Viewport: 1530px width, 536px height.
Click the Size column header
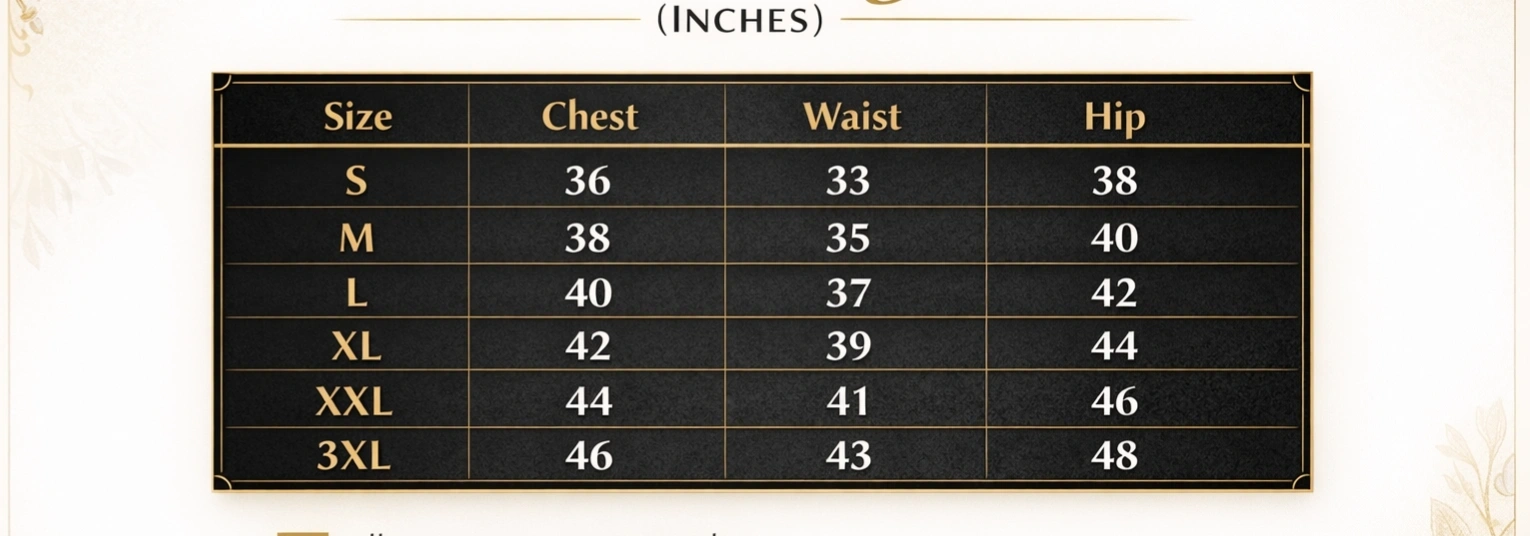(357, 117)
